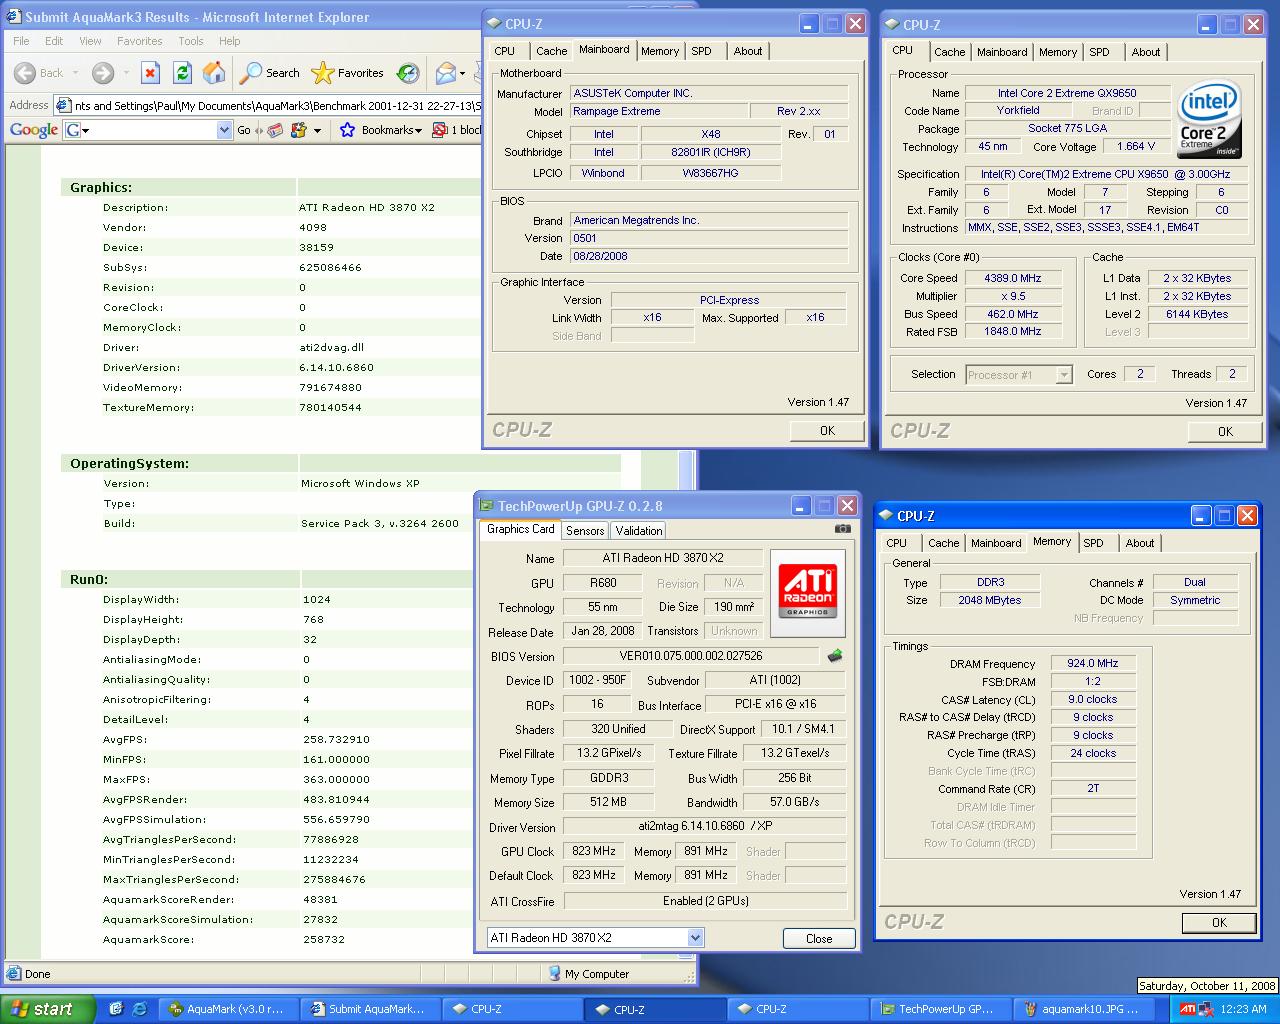Screen dimensions: 1280x1024
Task: Click the network icon in the system tray
Action: pyautogui.click(x=1205, y=1009)
